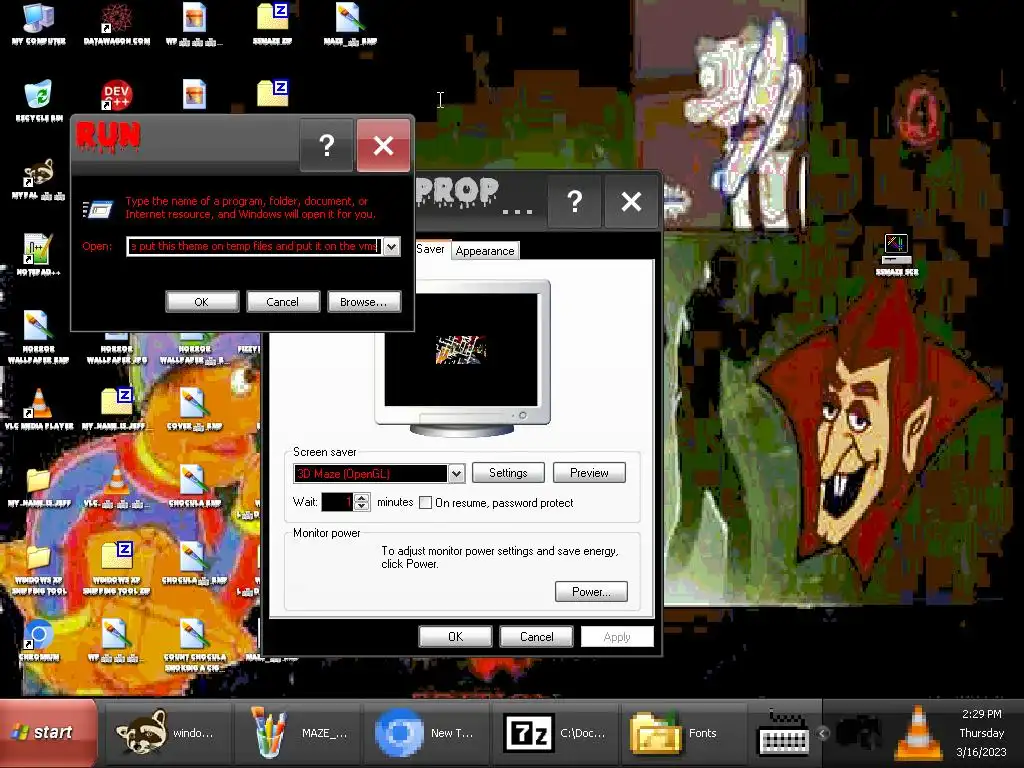
Task: Switch to Chromium New Tab taskbar item
Action: pos(427,733)
